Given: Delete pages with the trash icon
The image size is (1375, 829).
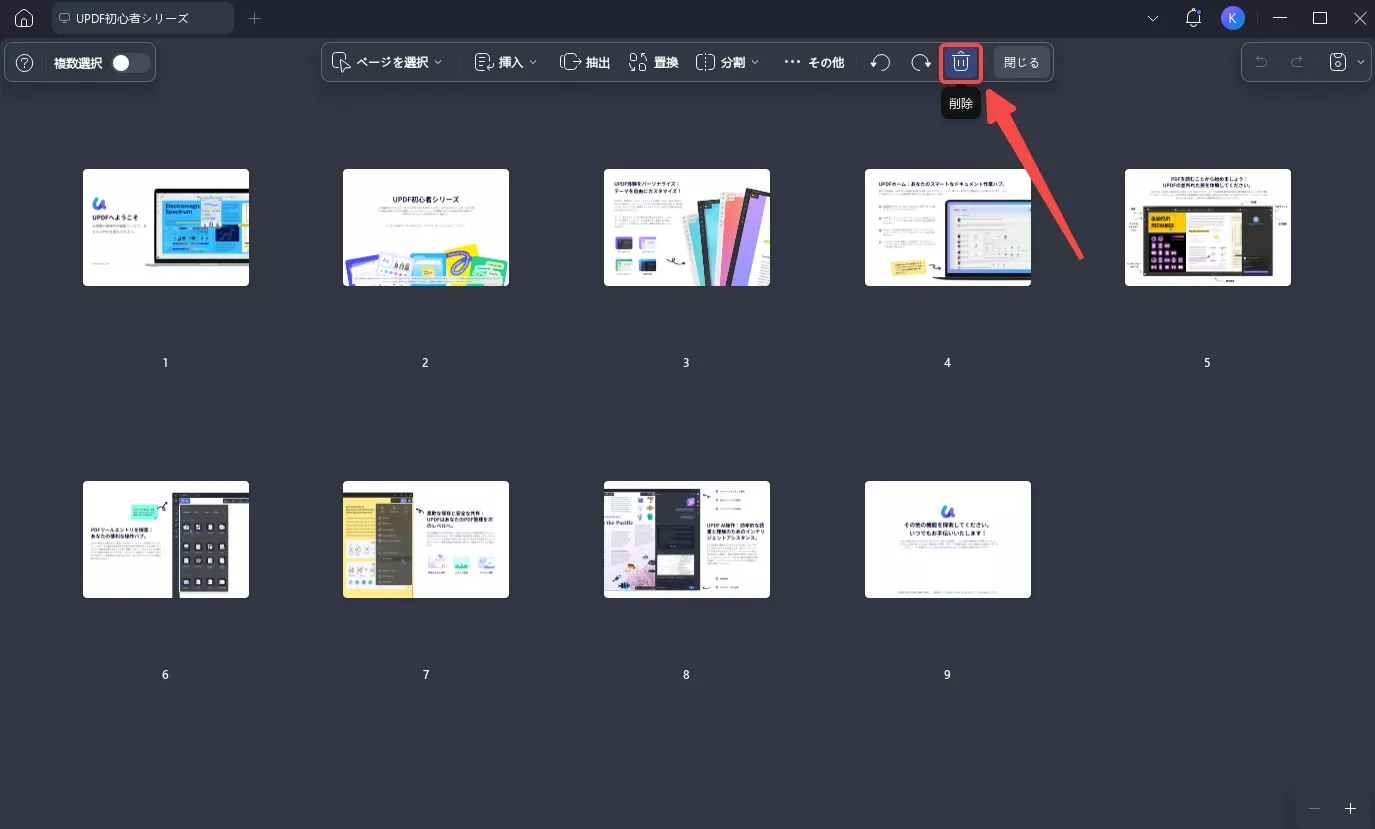Looking at the screenshot, I should pyautogui.click(x=961, y=62).
